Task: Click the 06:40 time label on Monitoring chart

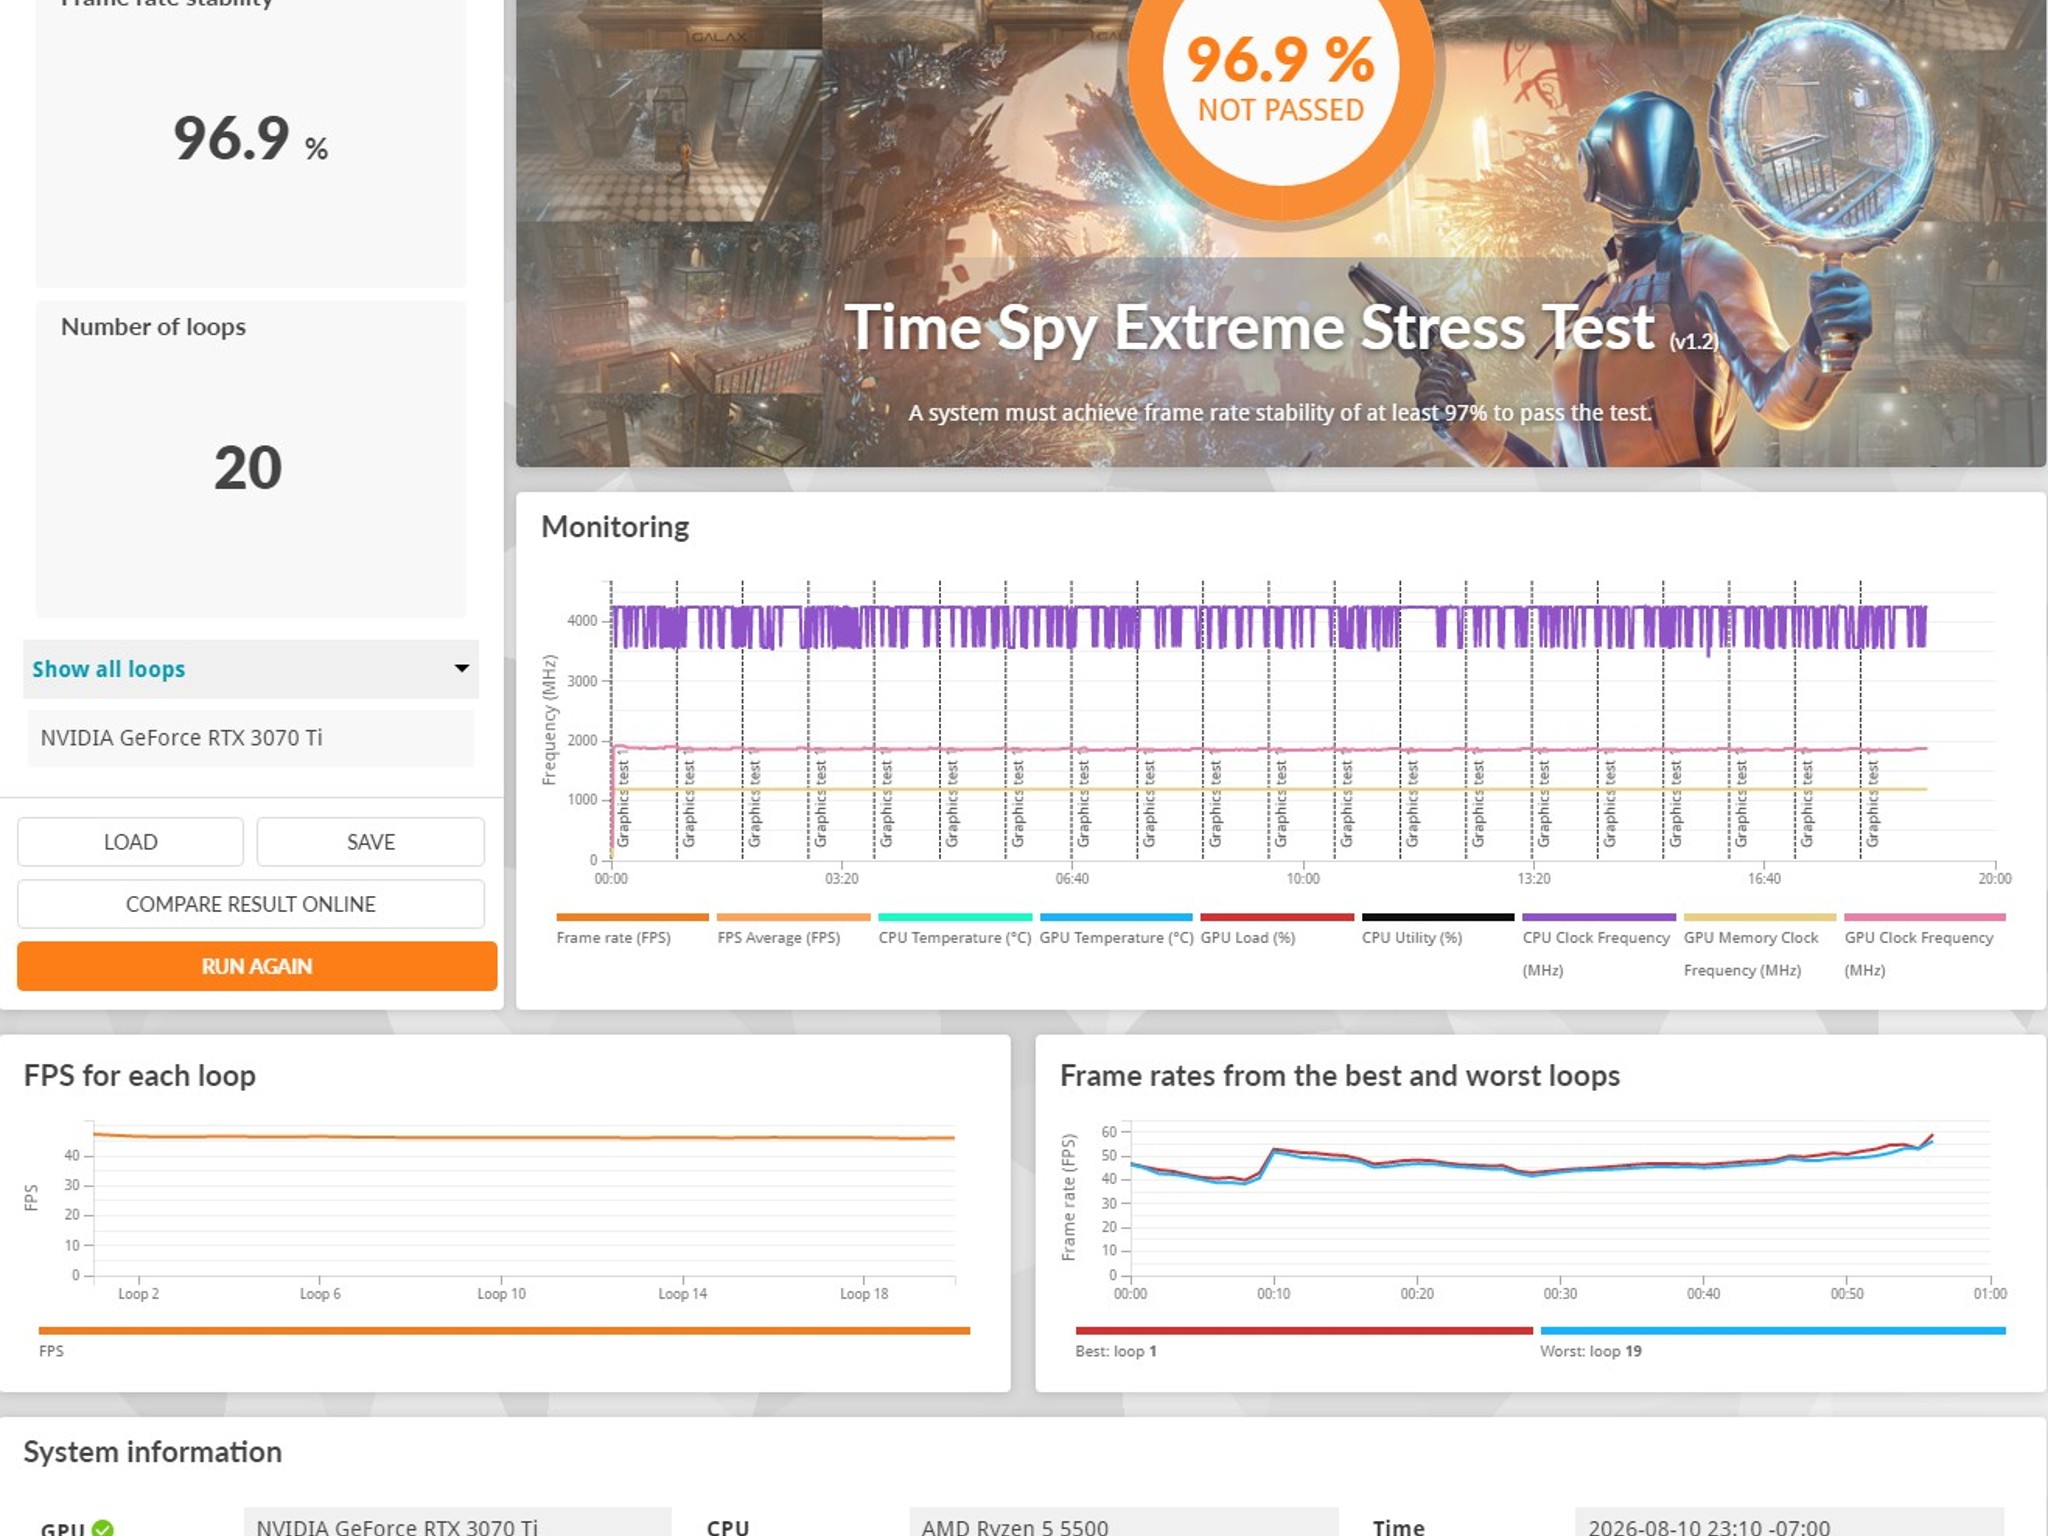Action: point(1072,879)
